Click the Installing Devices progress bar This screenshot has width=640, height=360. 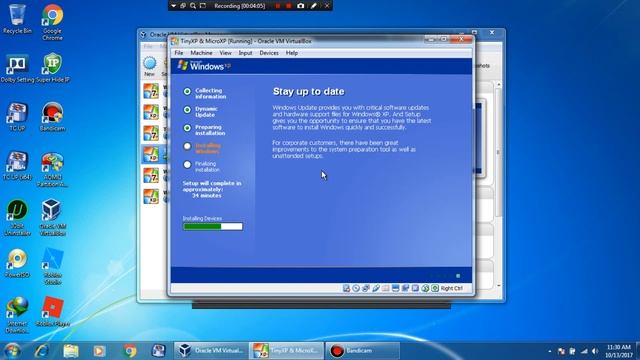(213, 227)
